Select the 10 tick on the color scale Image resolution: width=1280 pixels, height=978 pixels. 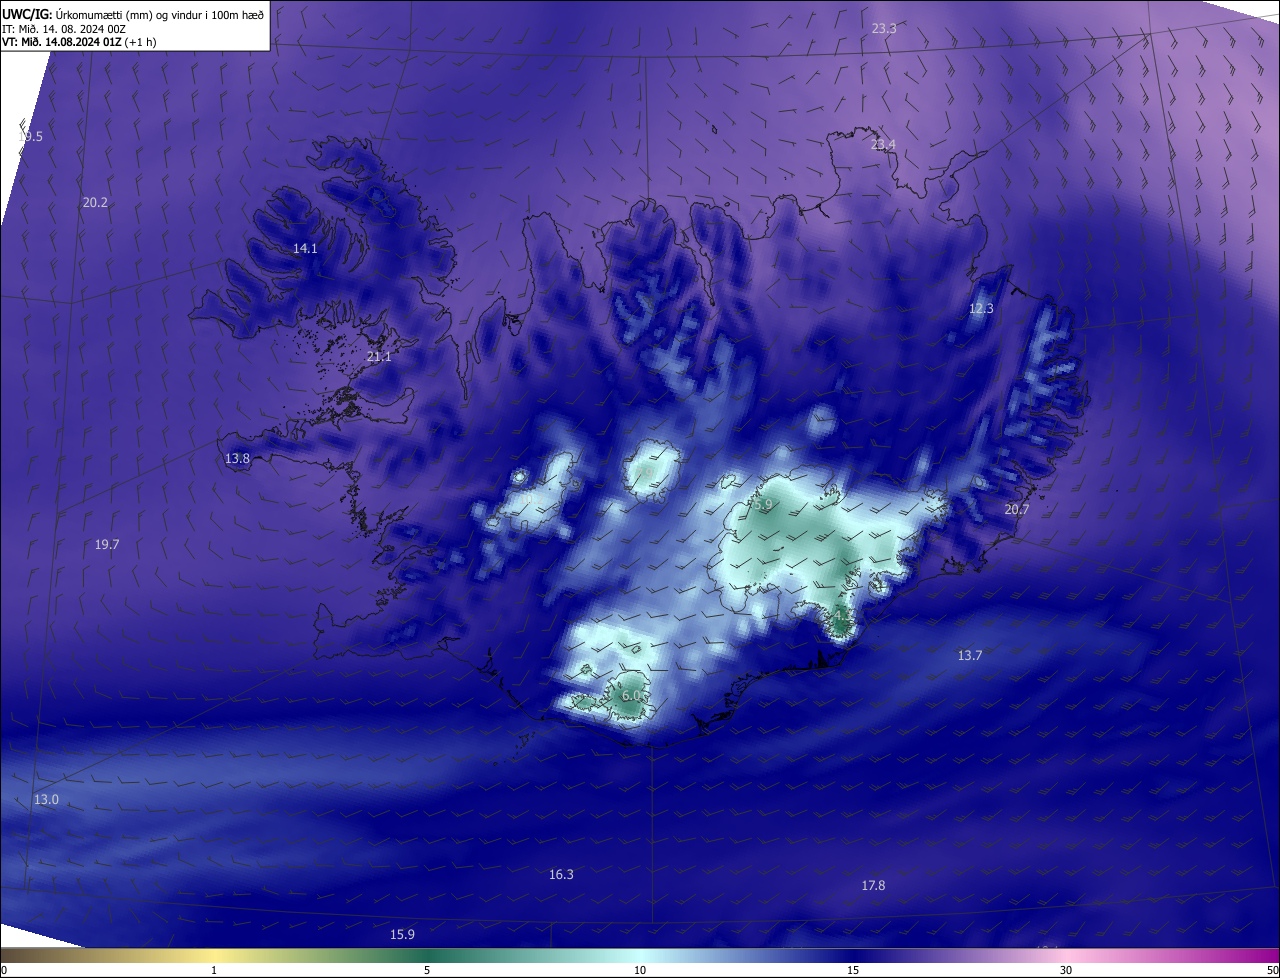(640, 970)
